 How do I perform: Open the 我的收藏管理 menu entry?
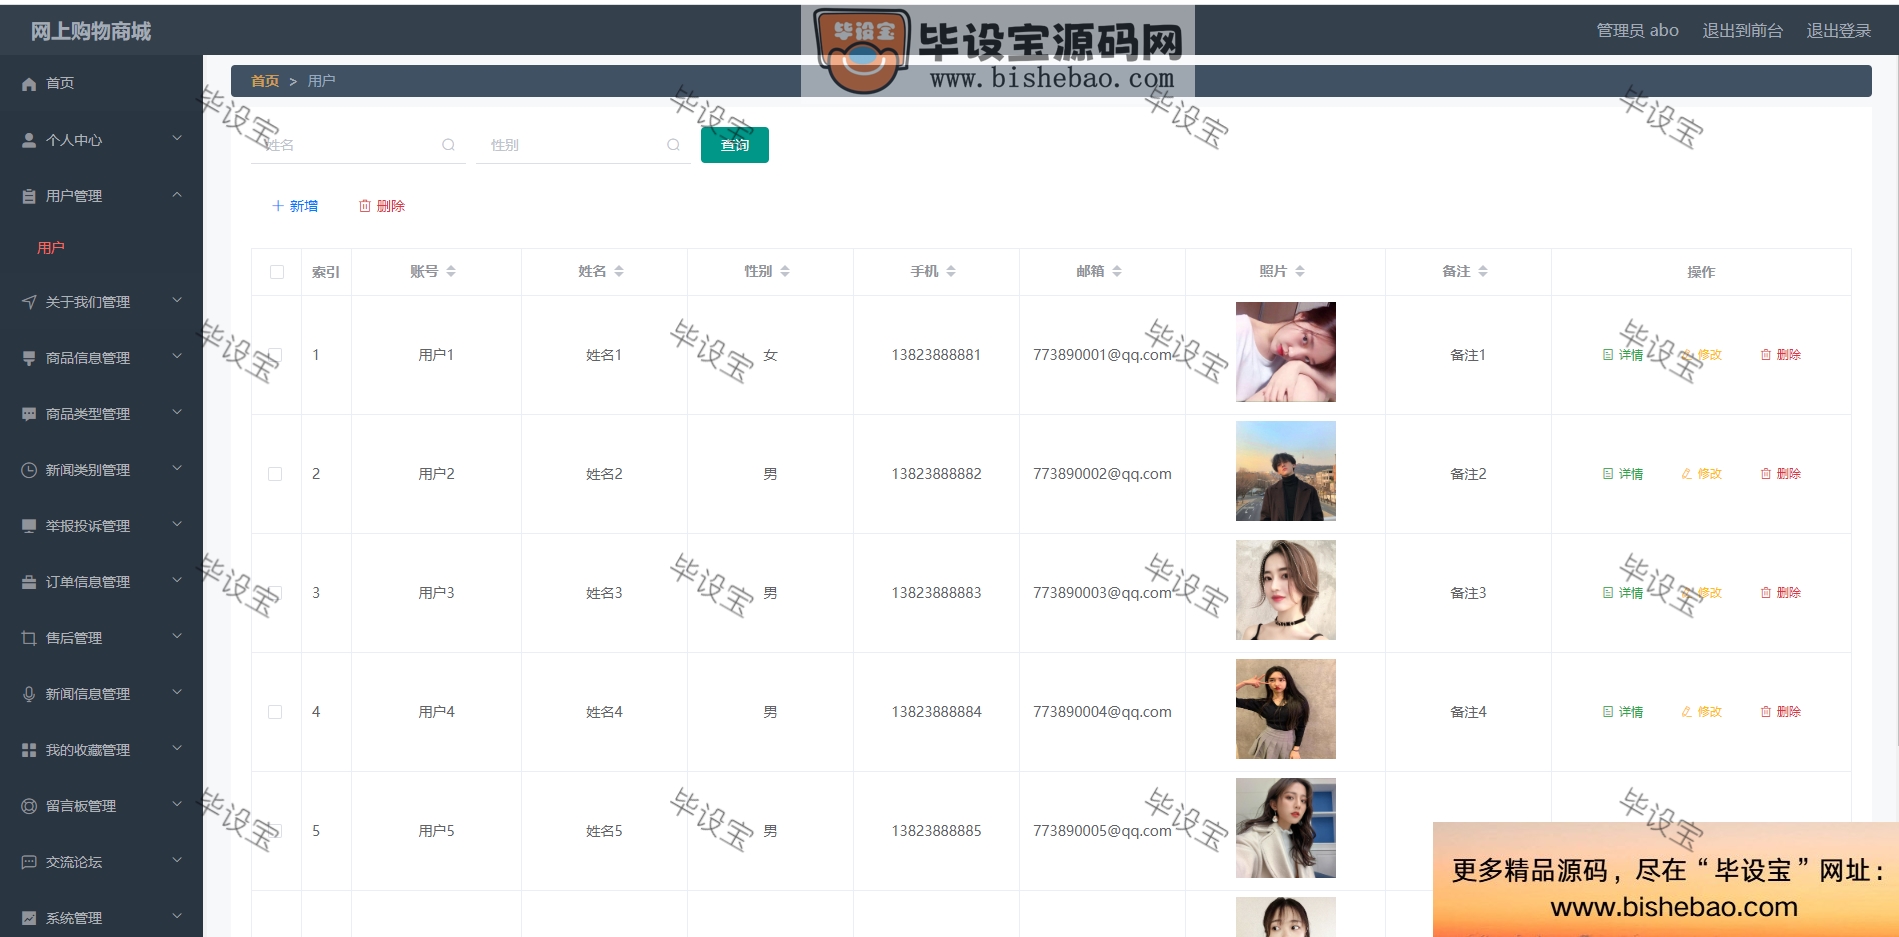click(x=101, y=750)
